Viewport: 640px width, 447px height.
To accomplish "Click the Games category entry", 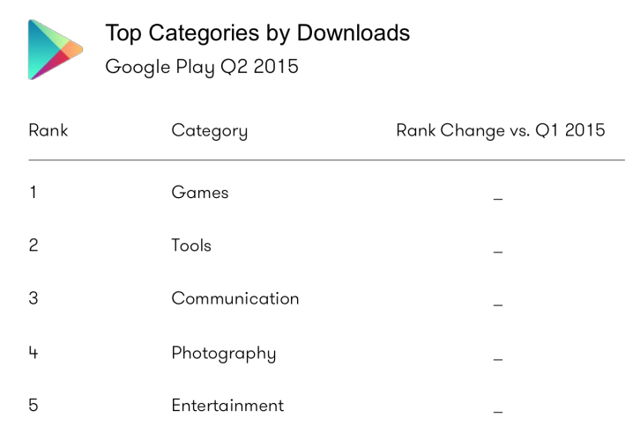I will click(200, 192).
